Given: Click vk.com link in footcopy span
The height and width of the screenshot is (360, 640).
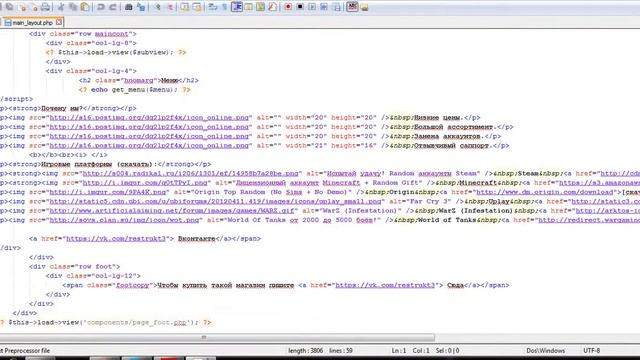Looking at the screenshot, I should pyautogui.click(x=385, y=286).
